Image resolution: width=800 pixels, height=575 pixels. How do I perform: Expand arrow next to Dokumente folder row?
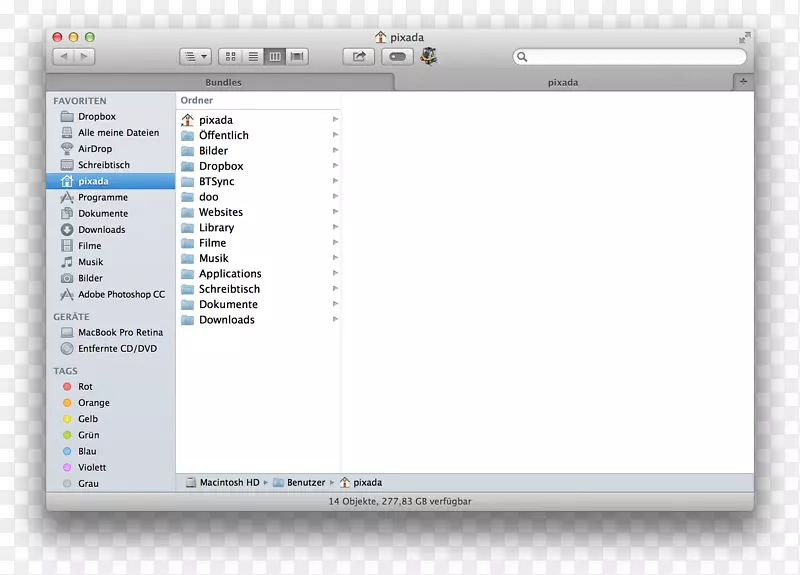[335, 304]
